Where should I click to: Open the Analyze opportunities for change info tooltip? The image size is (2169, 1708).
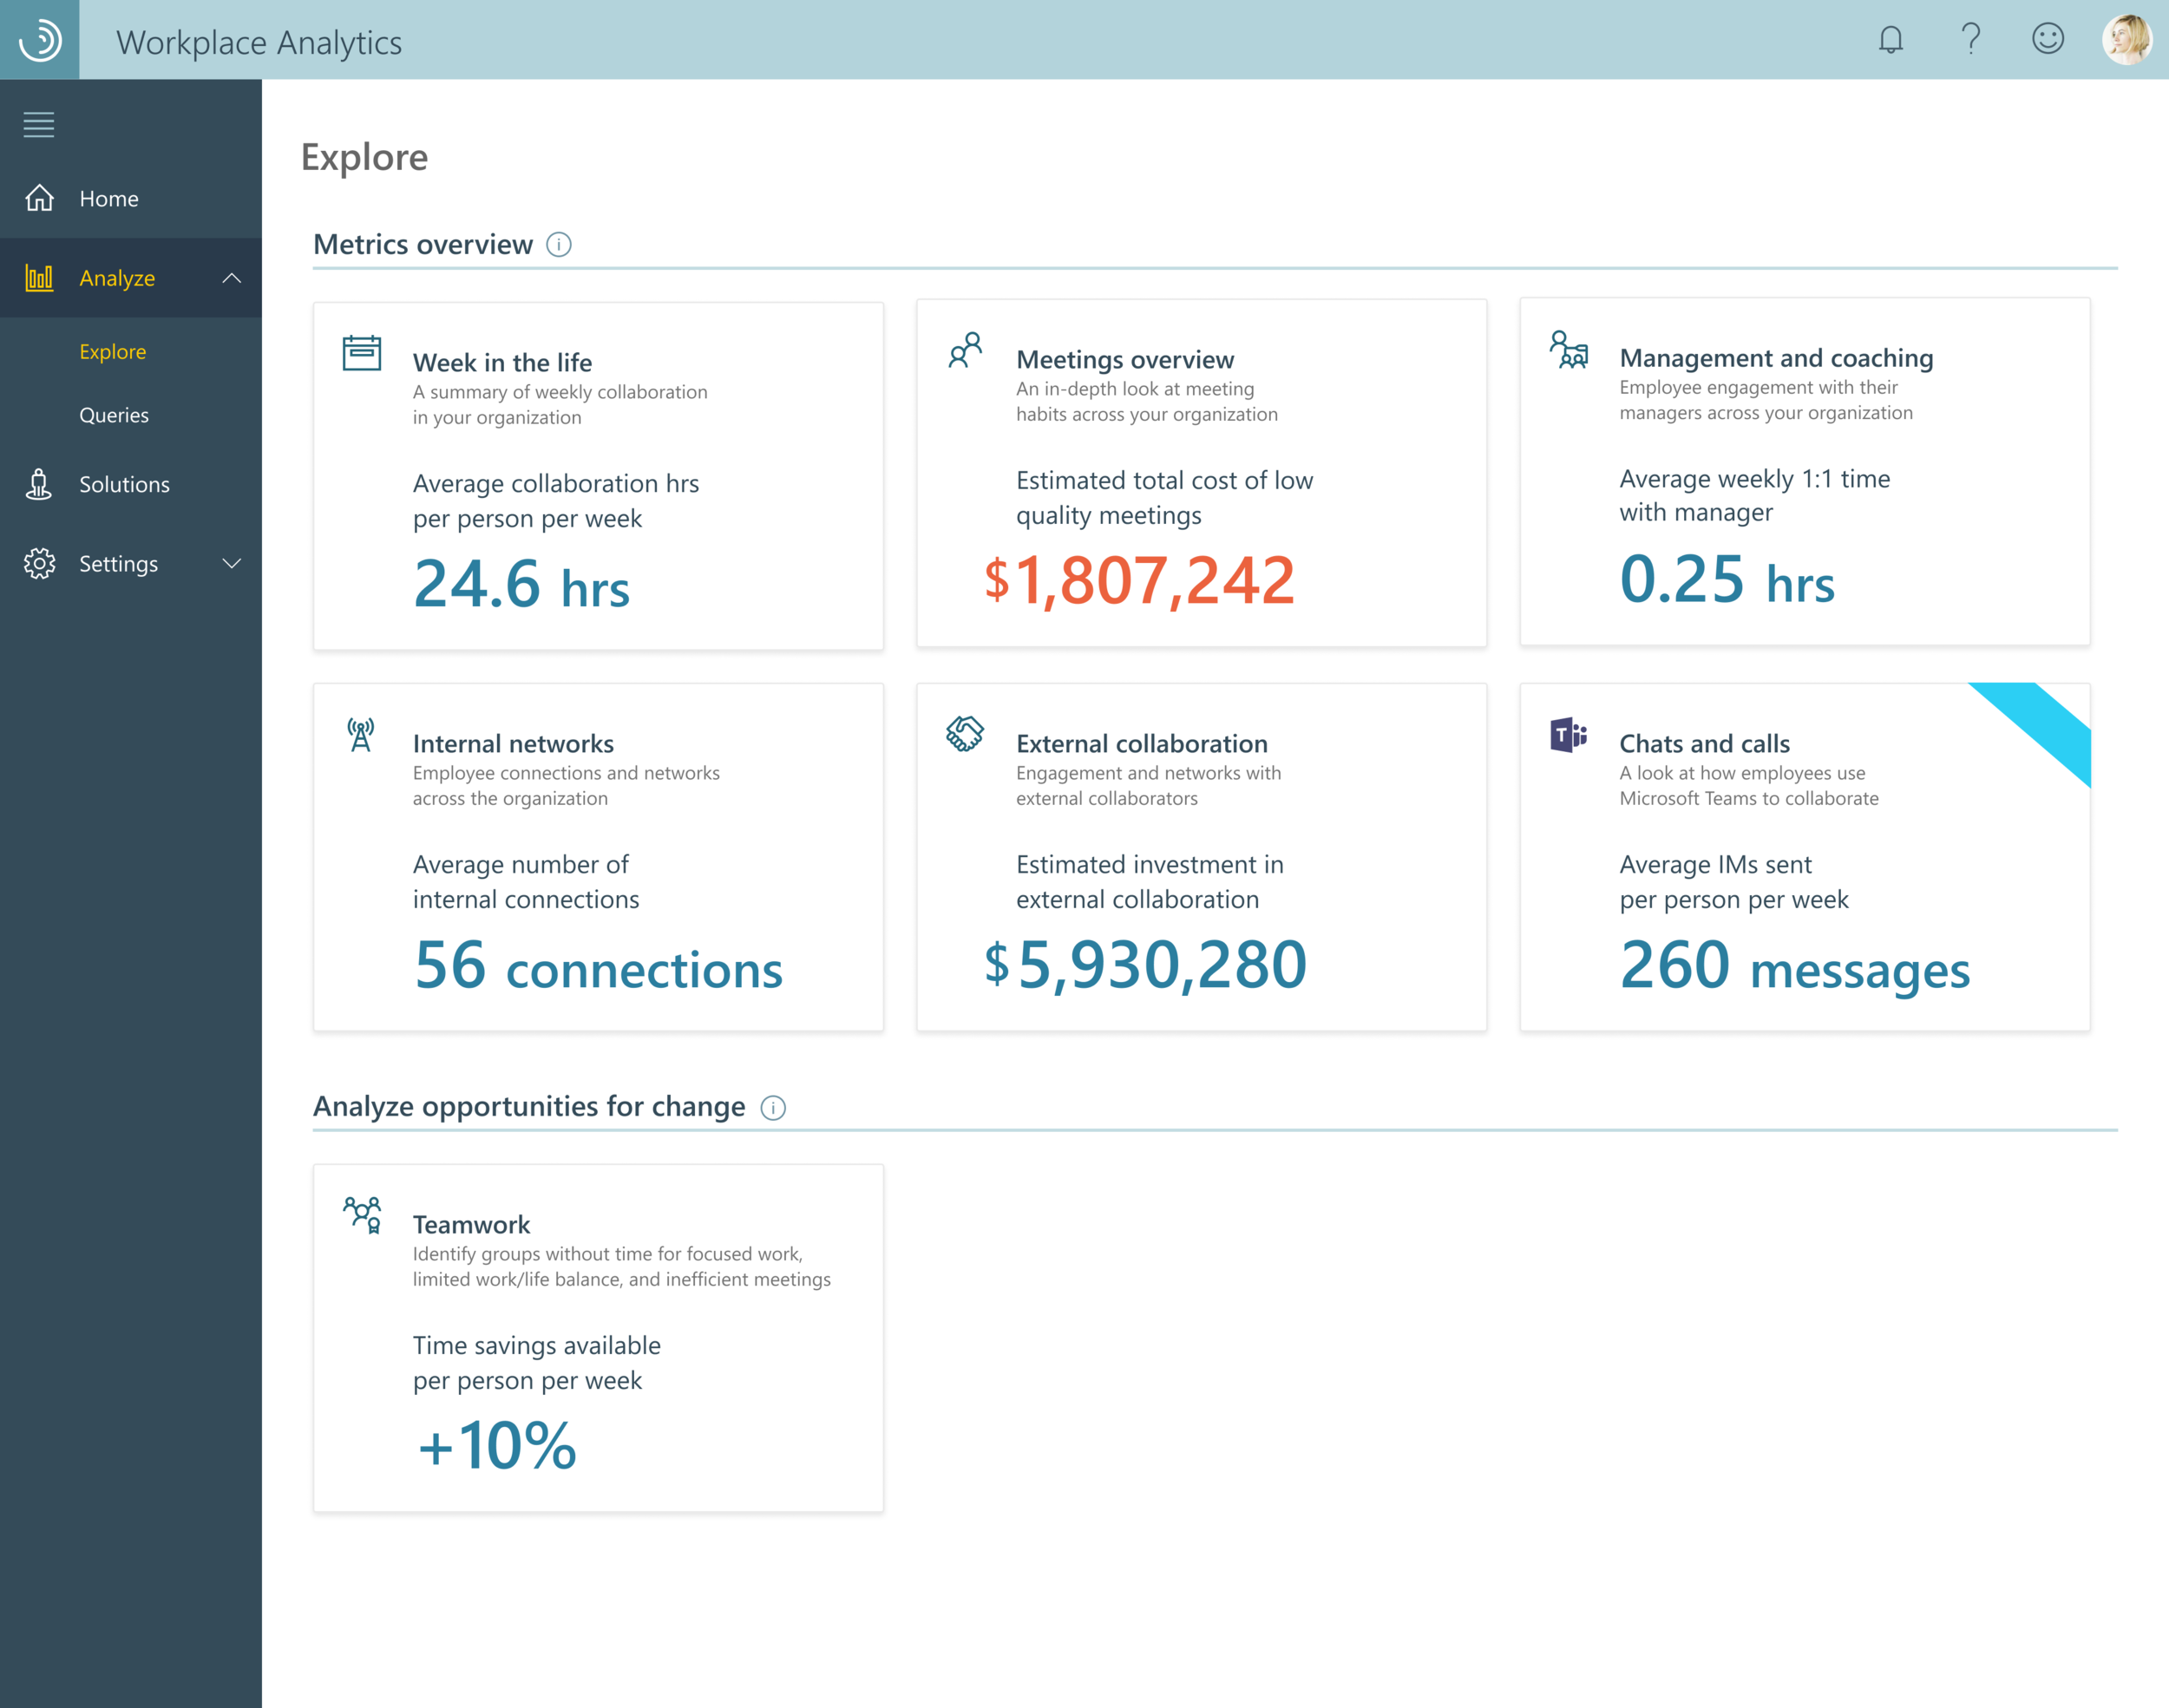(x=772, y=1107)
